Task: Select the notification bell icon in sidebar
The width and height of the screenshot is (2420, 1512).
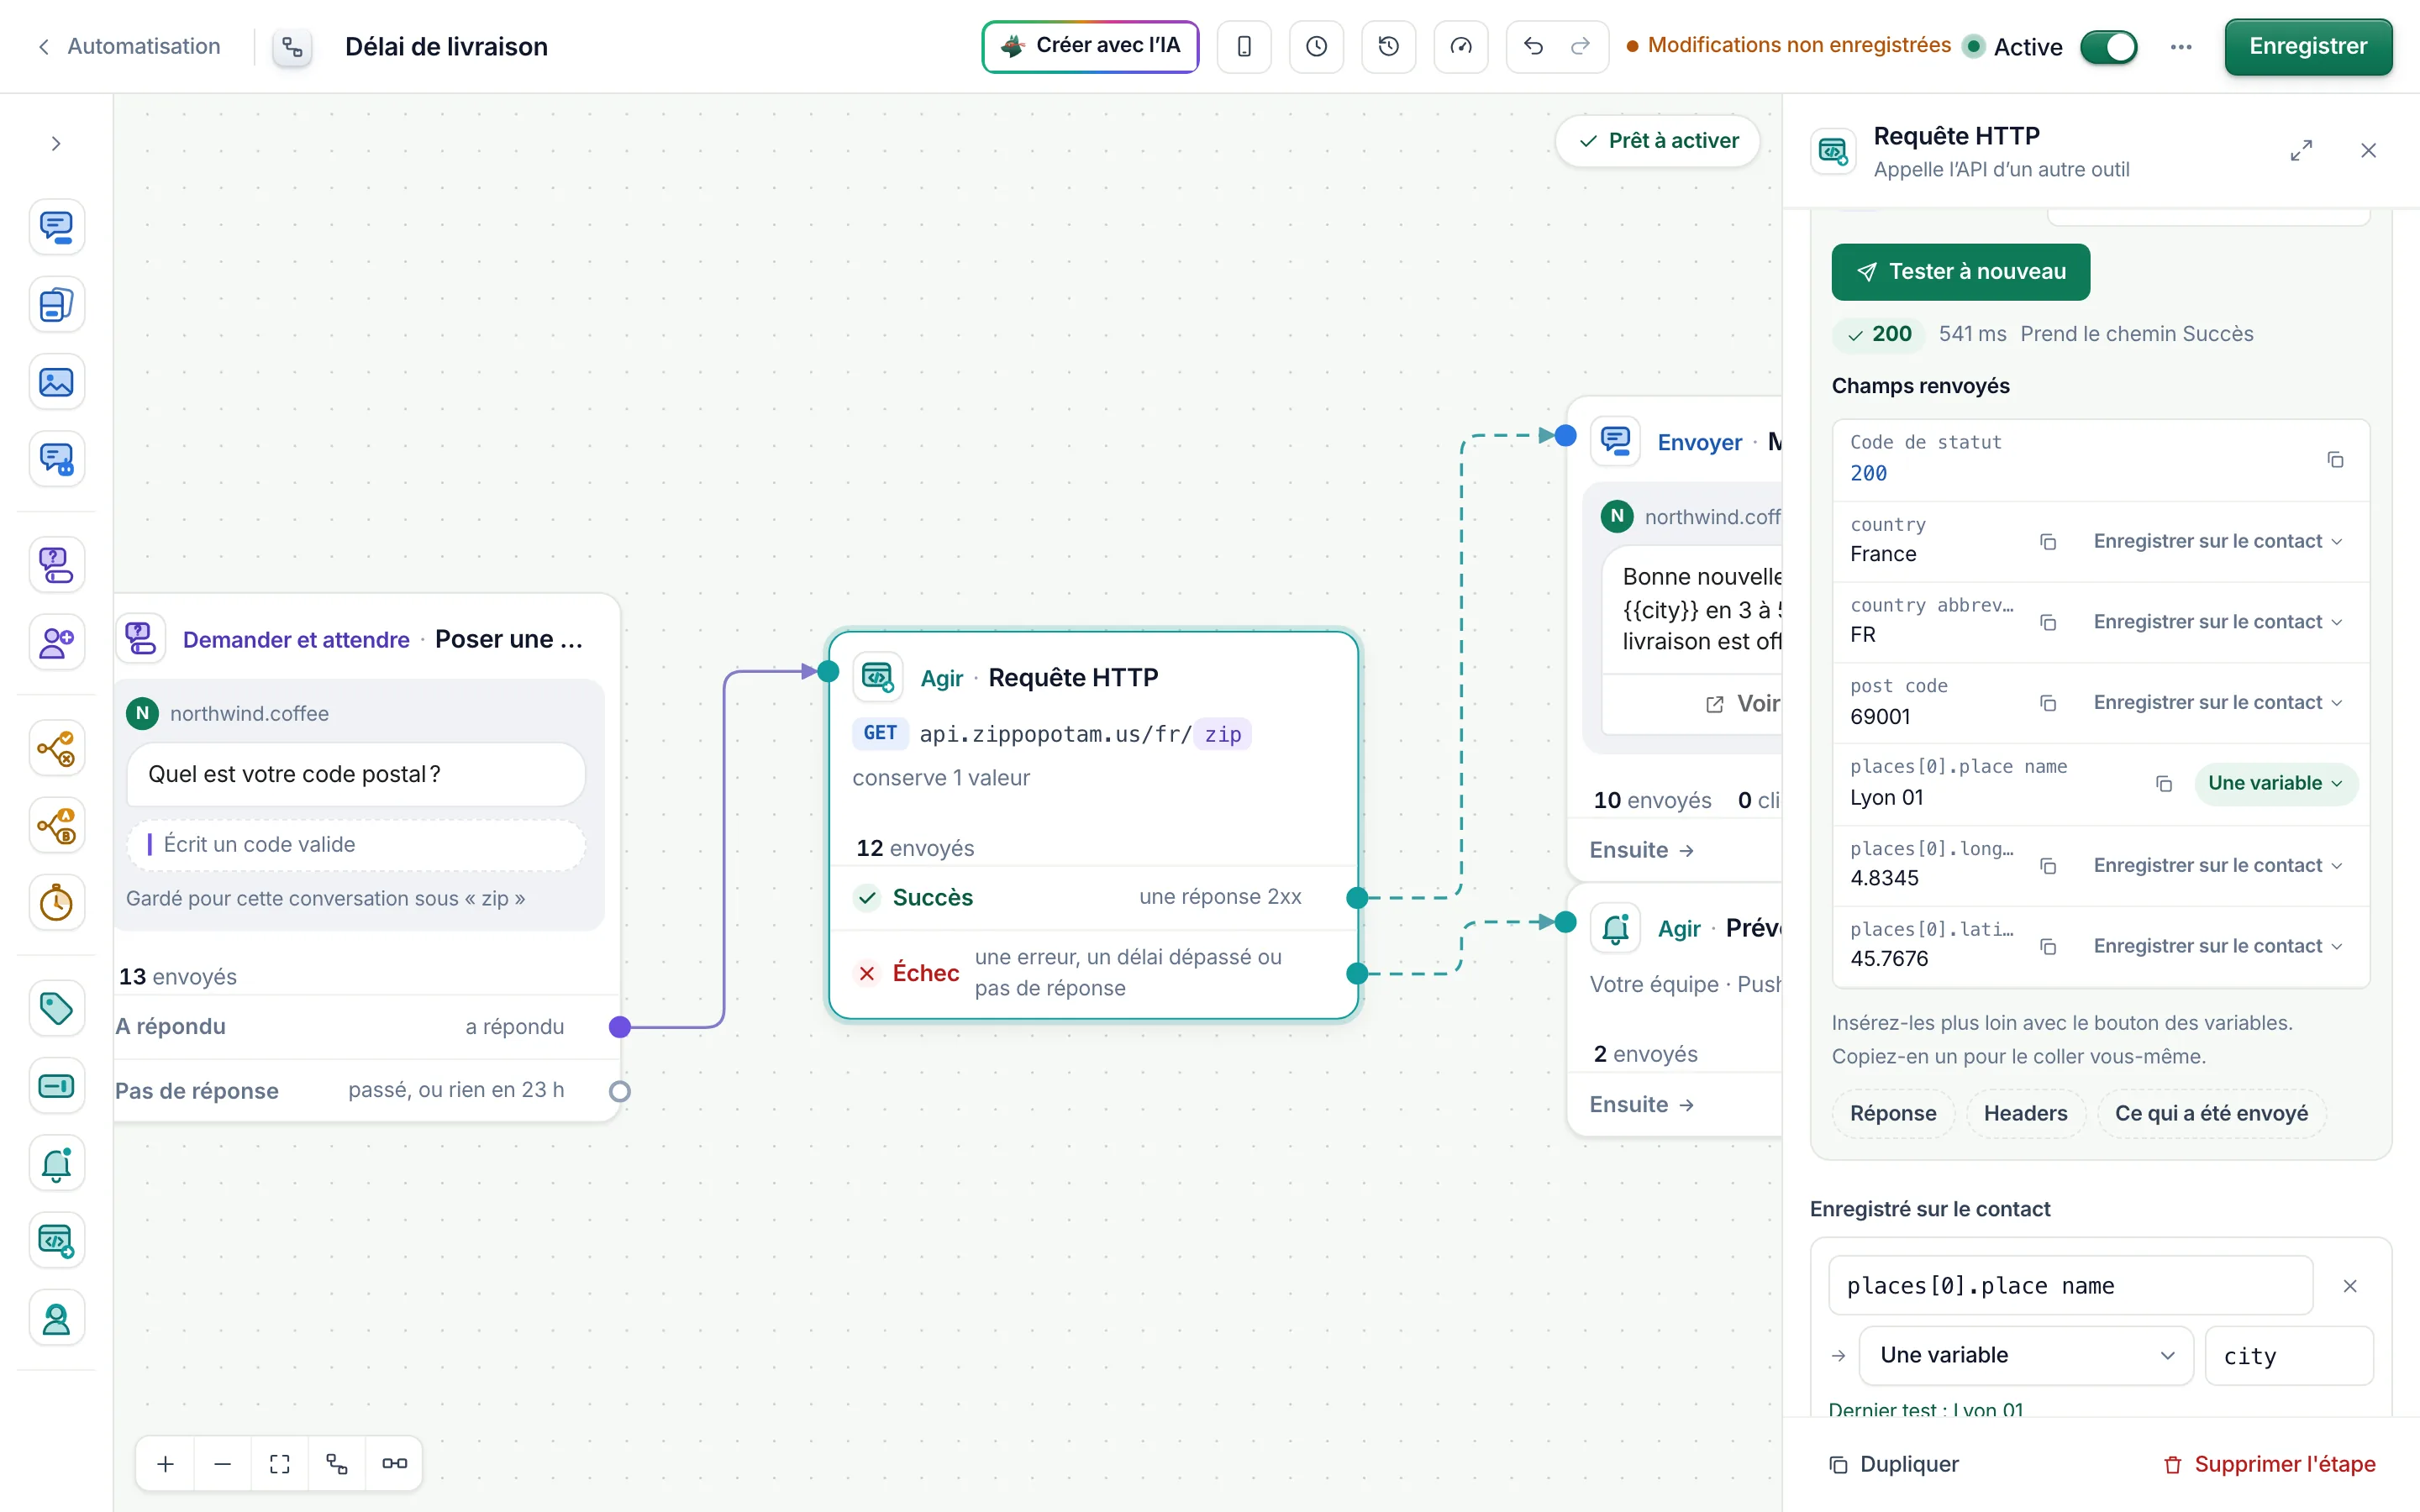Action: pos(56,1163)
